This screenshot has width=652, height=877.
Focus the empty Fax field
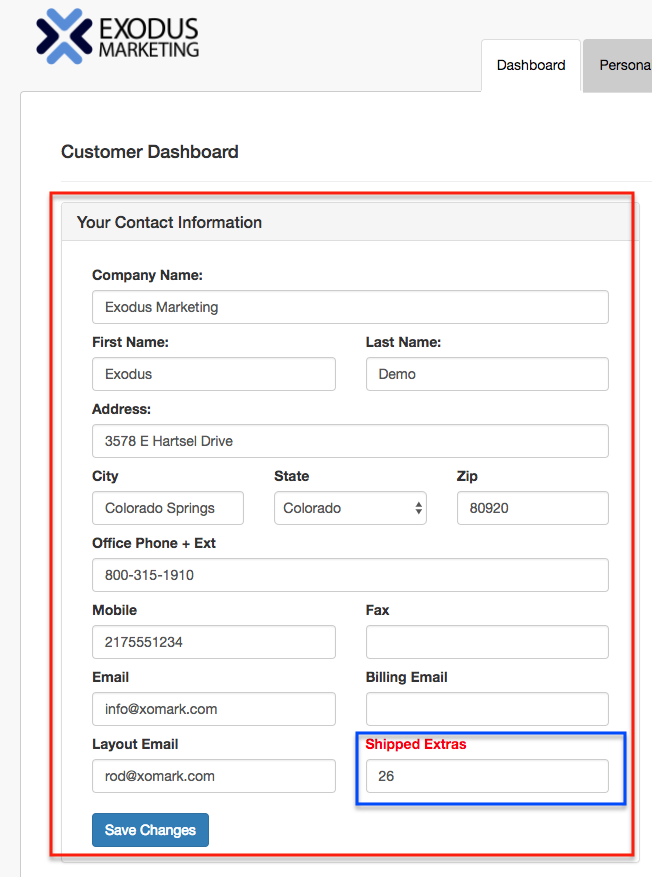point(487,642)
